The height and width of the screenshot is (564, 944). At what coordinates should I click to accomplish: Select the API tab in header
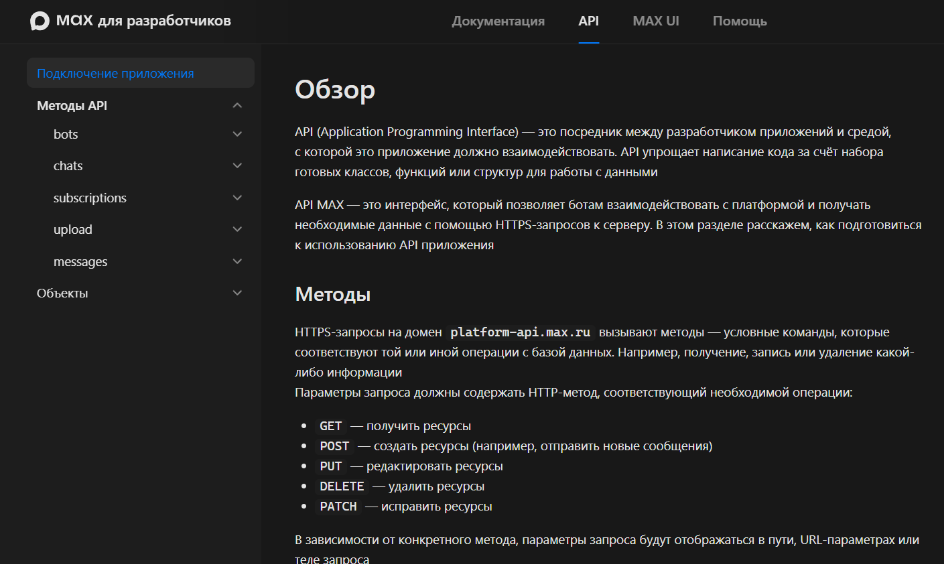pyautogui.click(x=588, y=21)
